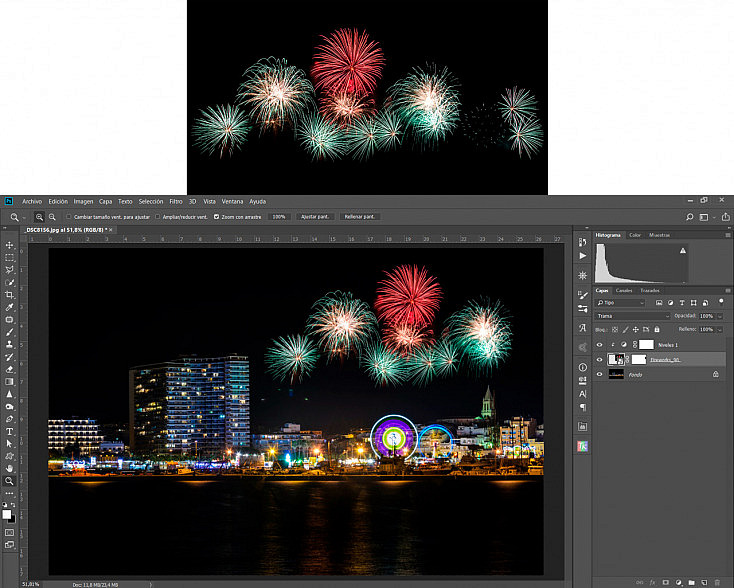Toggle layer filter on/off switch

point(721,302)
